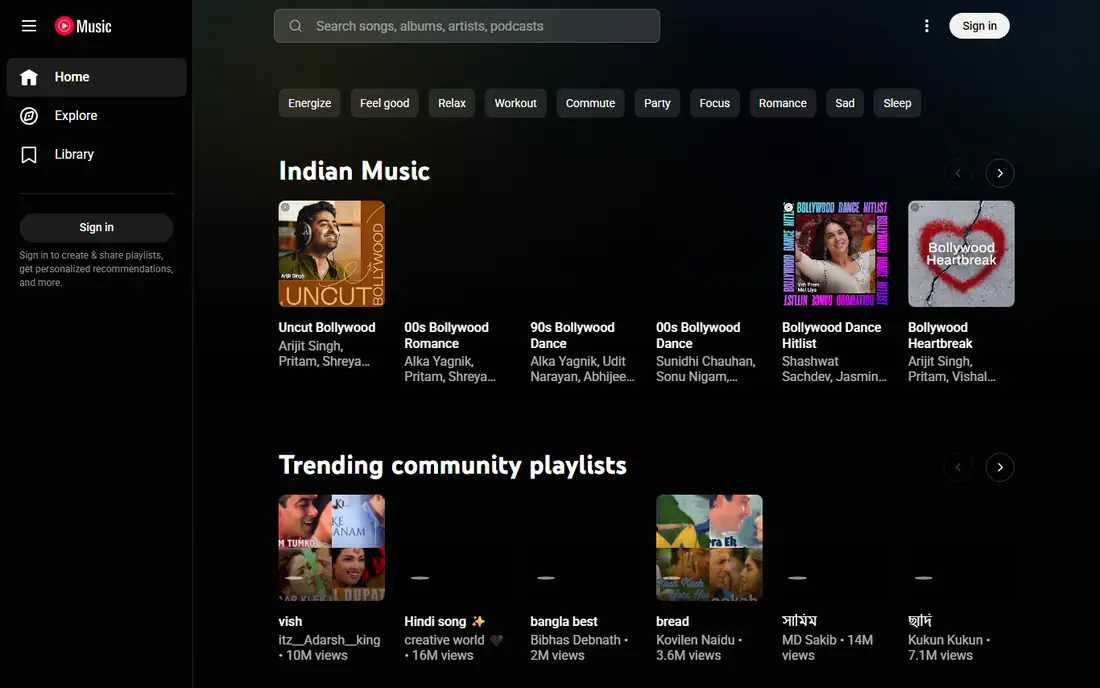
Task: Click the YouTube Music logo
Action: (83, 26)
